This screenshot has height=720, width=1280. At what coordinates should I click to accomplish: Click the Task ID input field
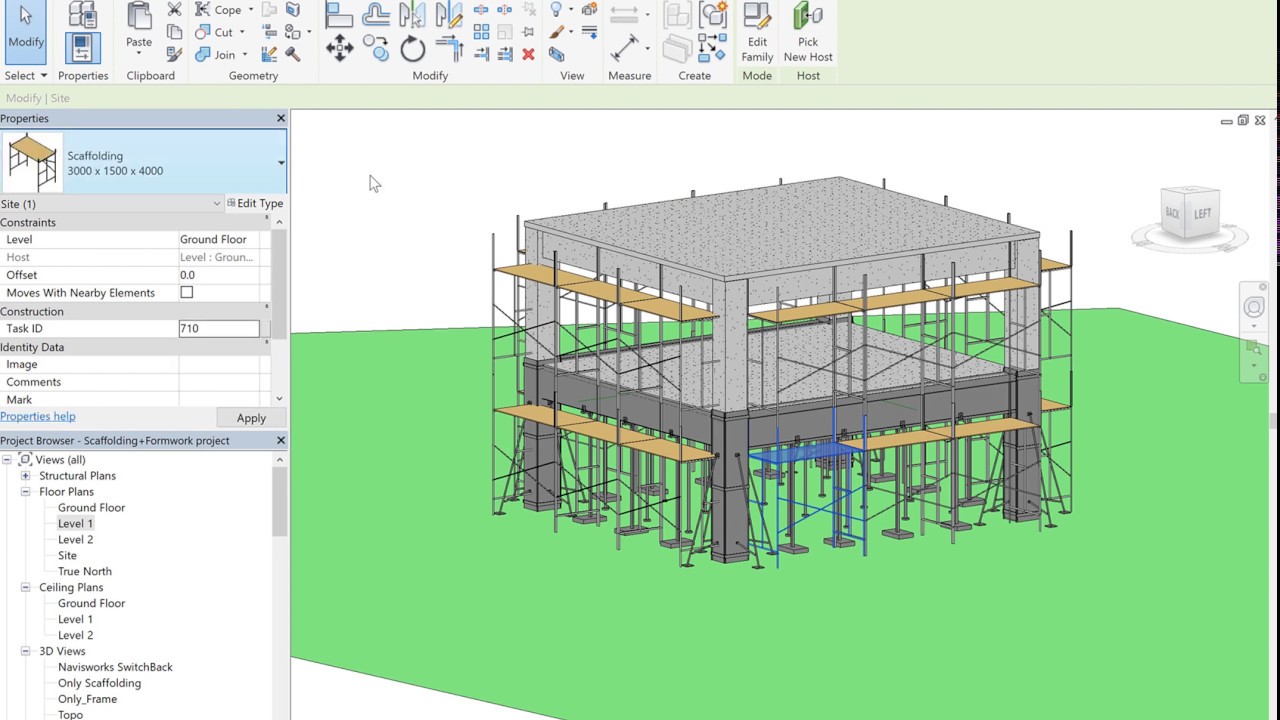pyautogui.click(x=219, y=328)
